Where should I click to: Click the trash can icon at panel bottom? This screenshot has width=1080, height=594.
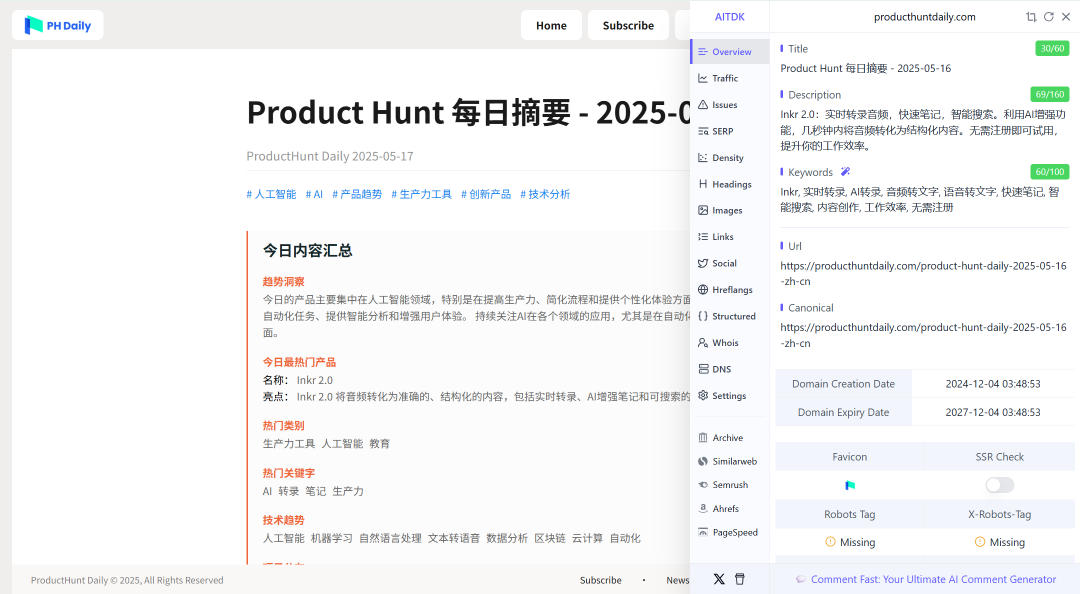click(740, 579)
